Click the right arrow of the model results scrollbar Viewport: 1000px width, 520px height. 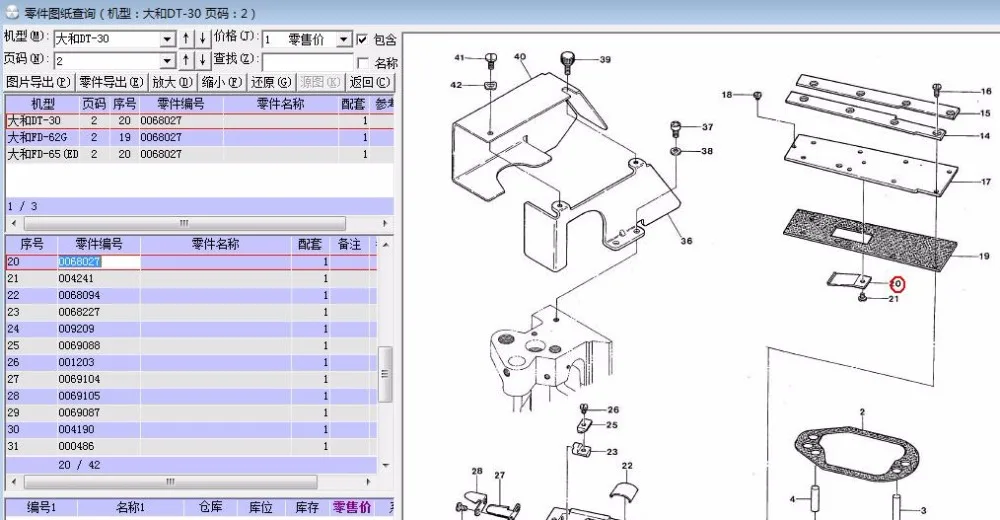[x=385, y=223]
